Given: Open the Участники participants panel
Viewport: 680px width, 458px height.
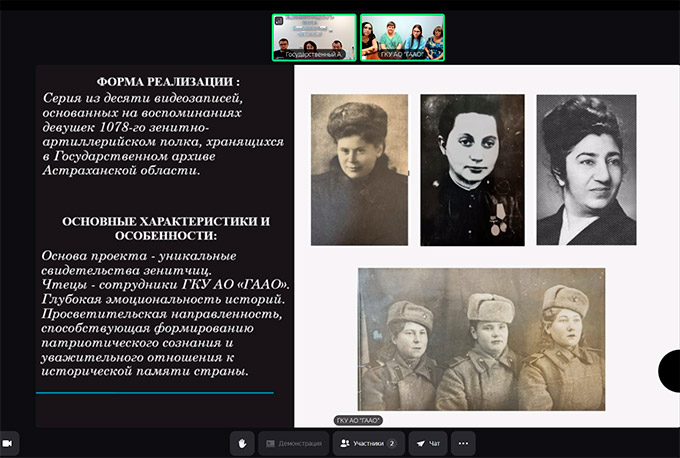Looking at the screenshot, I should coord(368,443).
